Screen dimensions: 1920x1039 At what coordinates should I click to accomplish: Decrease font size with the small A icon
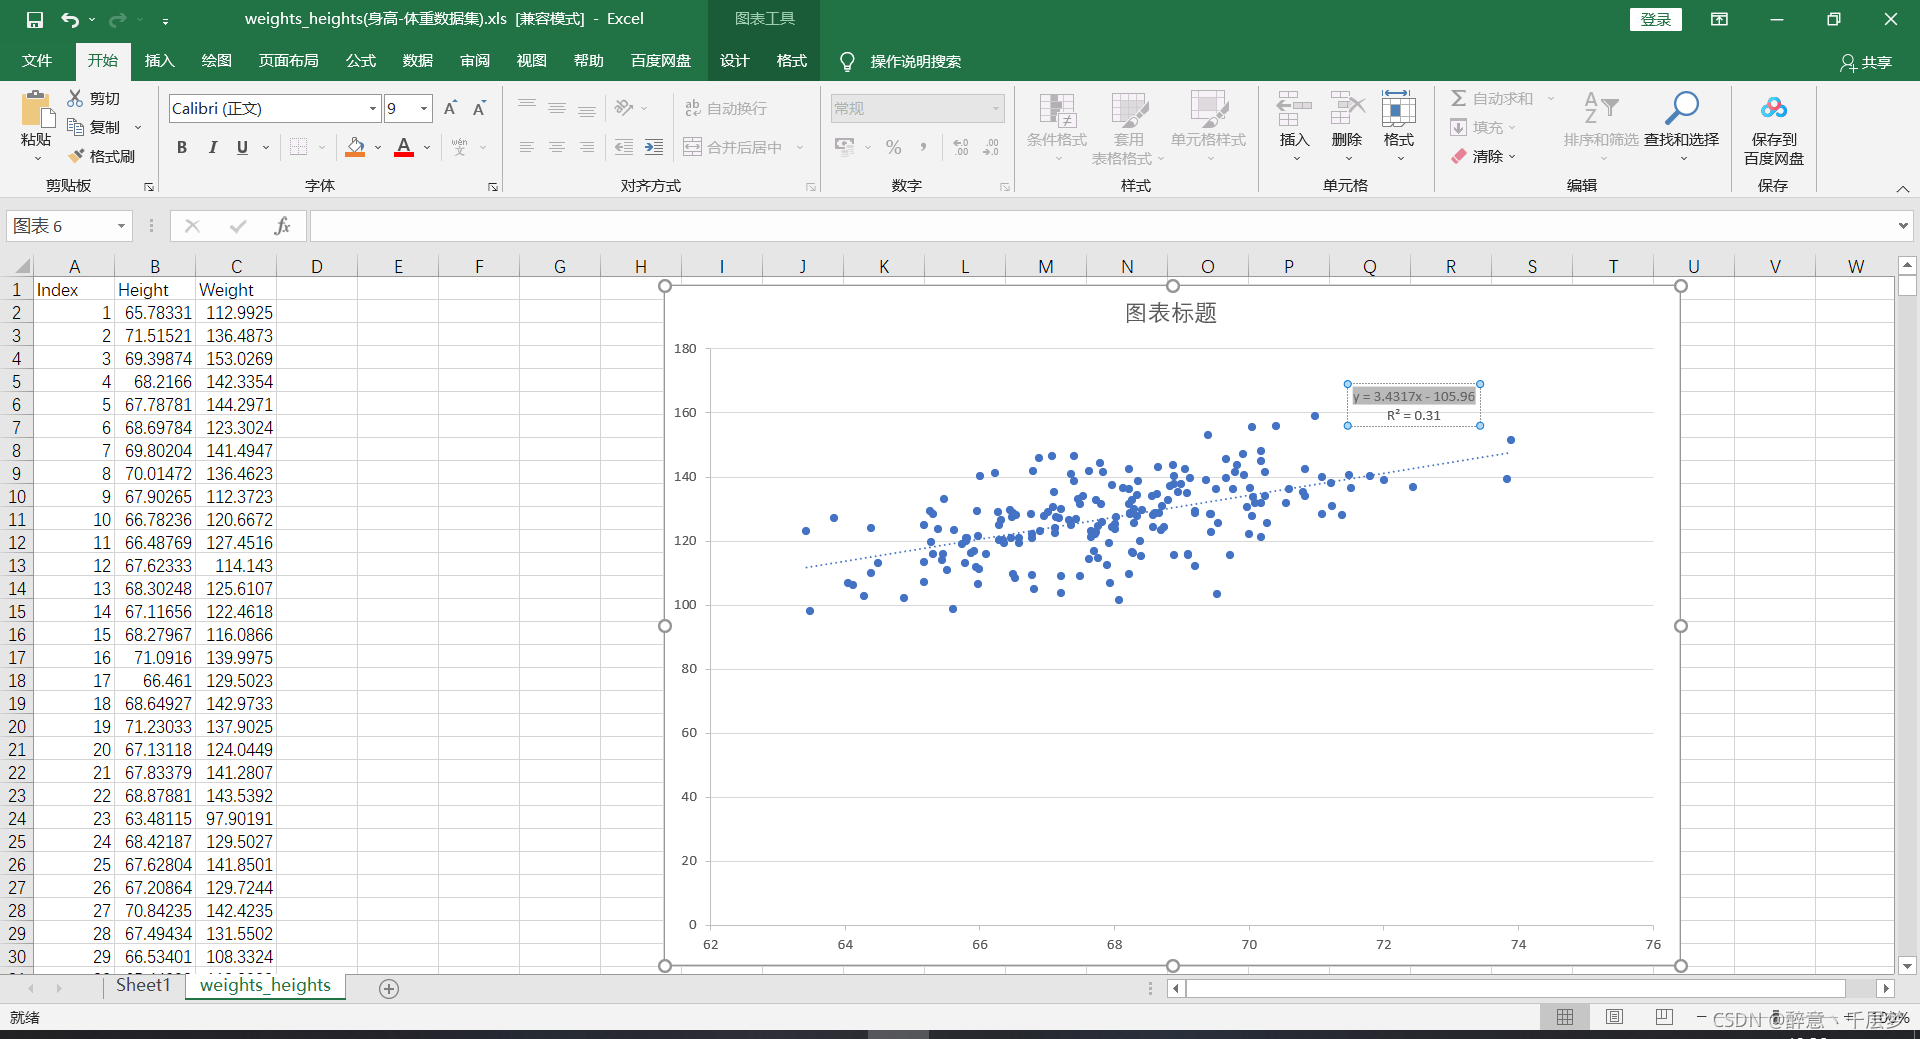(x=480, y=108)
